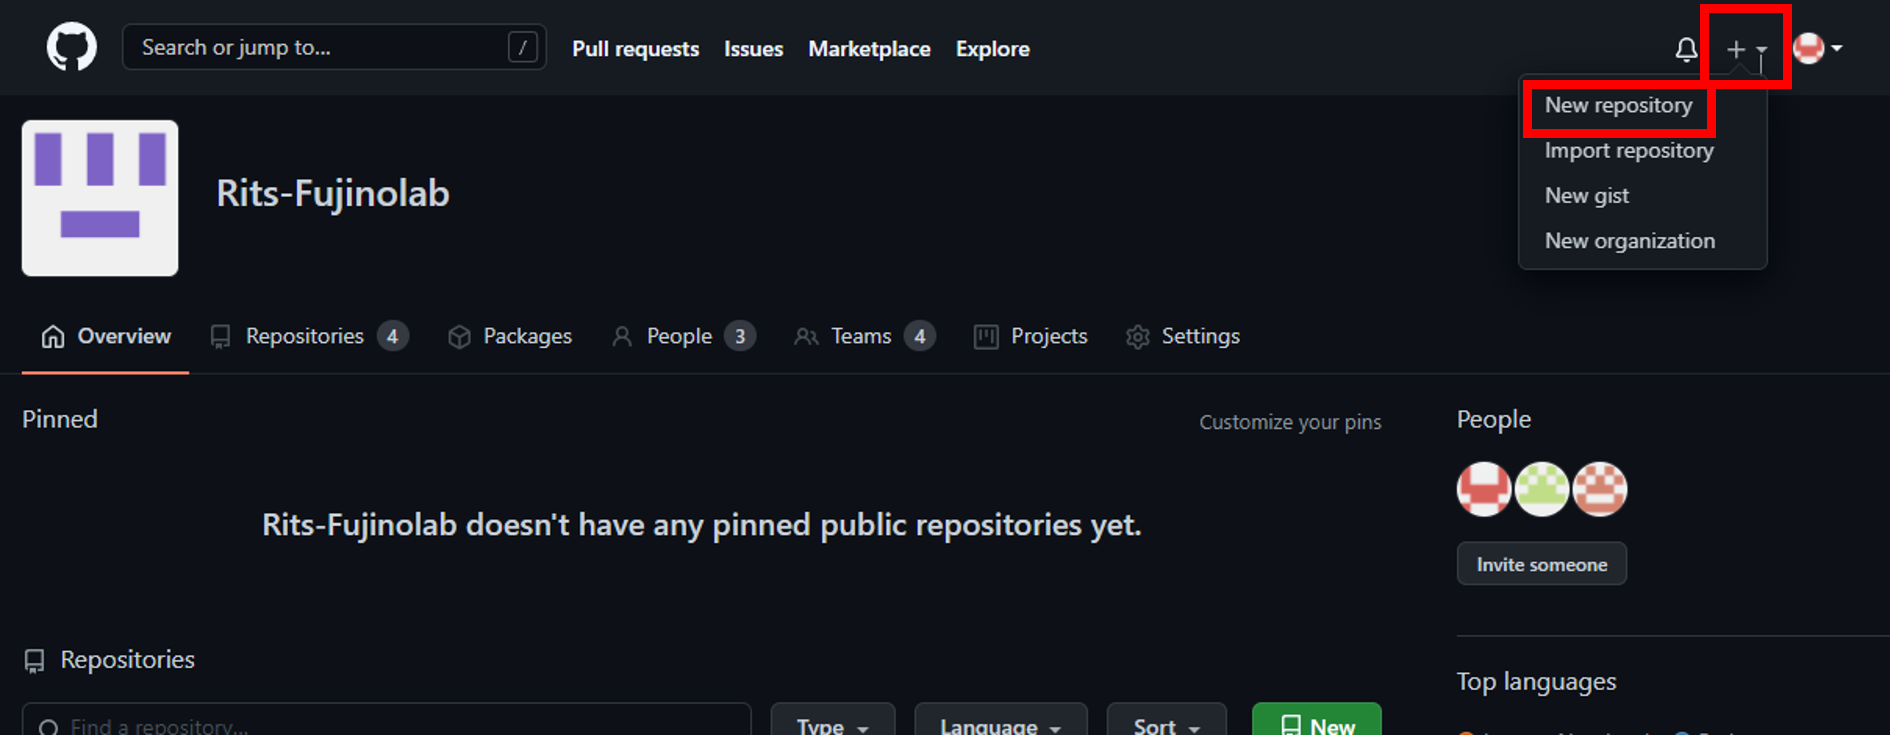Click the Rits-Fujinolab organization name
Image resolution: width=1890 pixels, height=735 pixels.
333,193
